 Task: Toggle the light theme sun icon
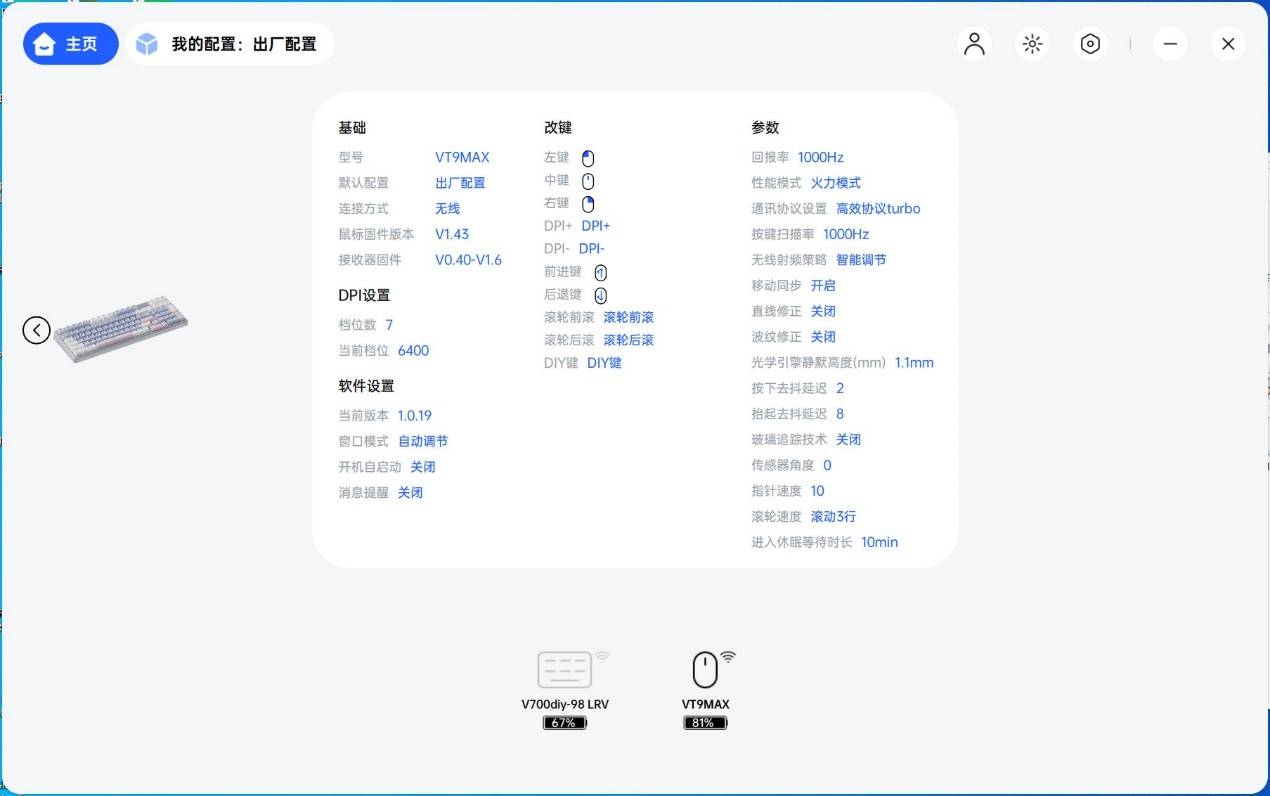(1032, 44)
